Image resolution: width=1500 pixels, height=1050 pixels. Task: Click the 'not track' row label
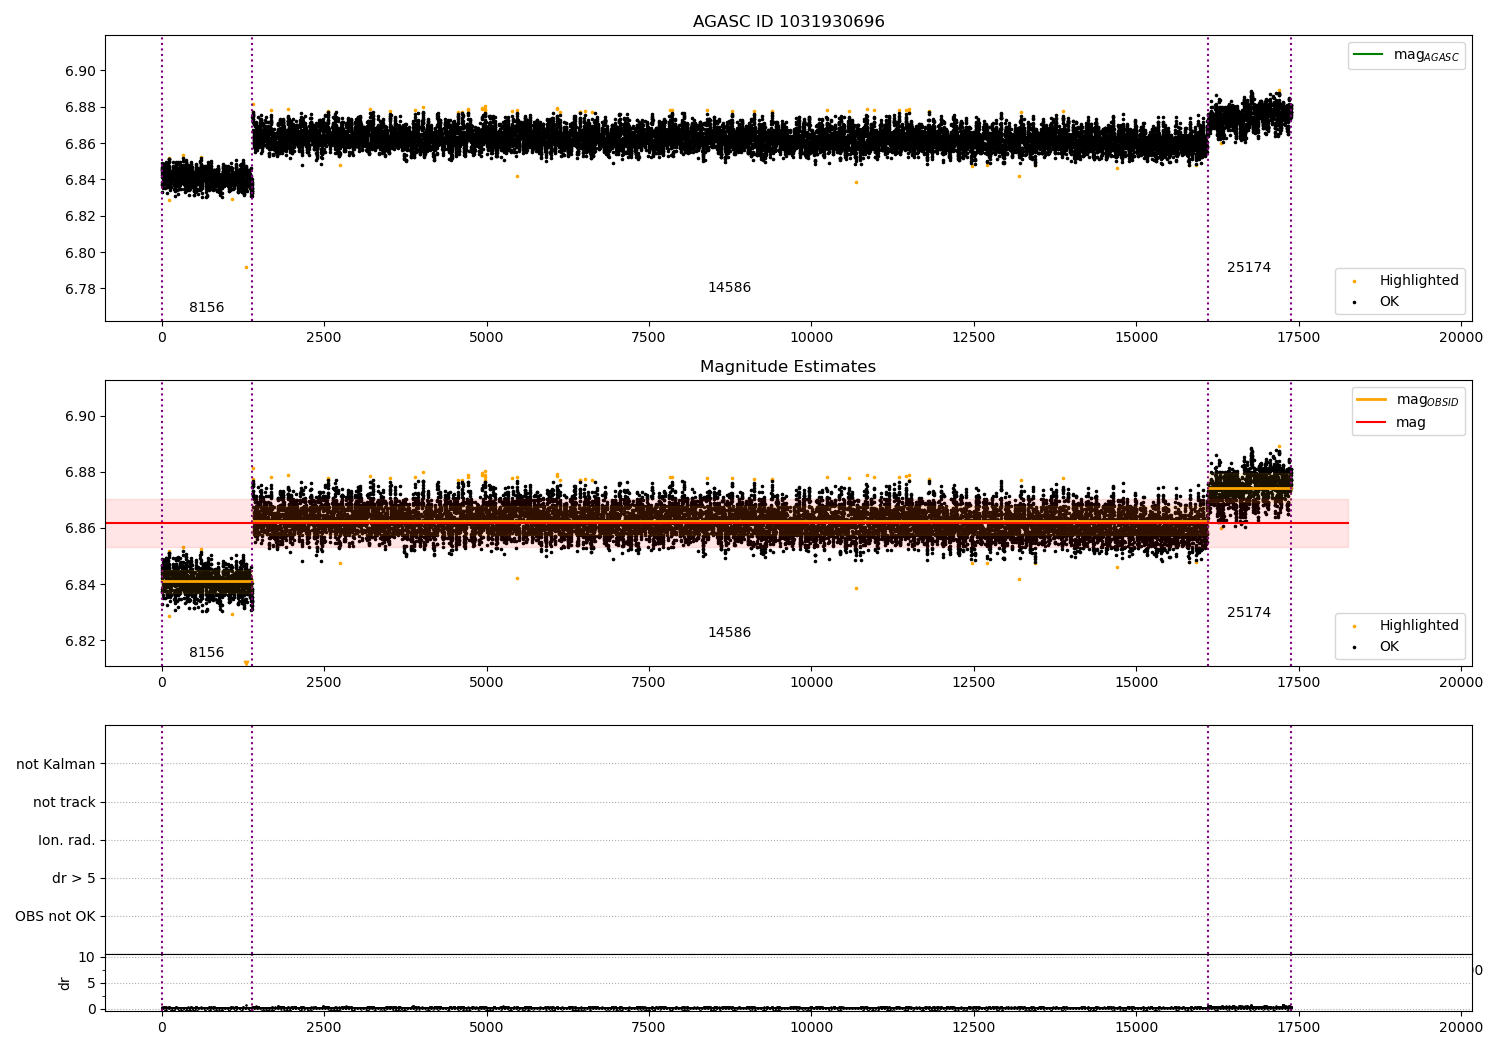click(x=64, y=803)
